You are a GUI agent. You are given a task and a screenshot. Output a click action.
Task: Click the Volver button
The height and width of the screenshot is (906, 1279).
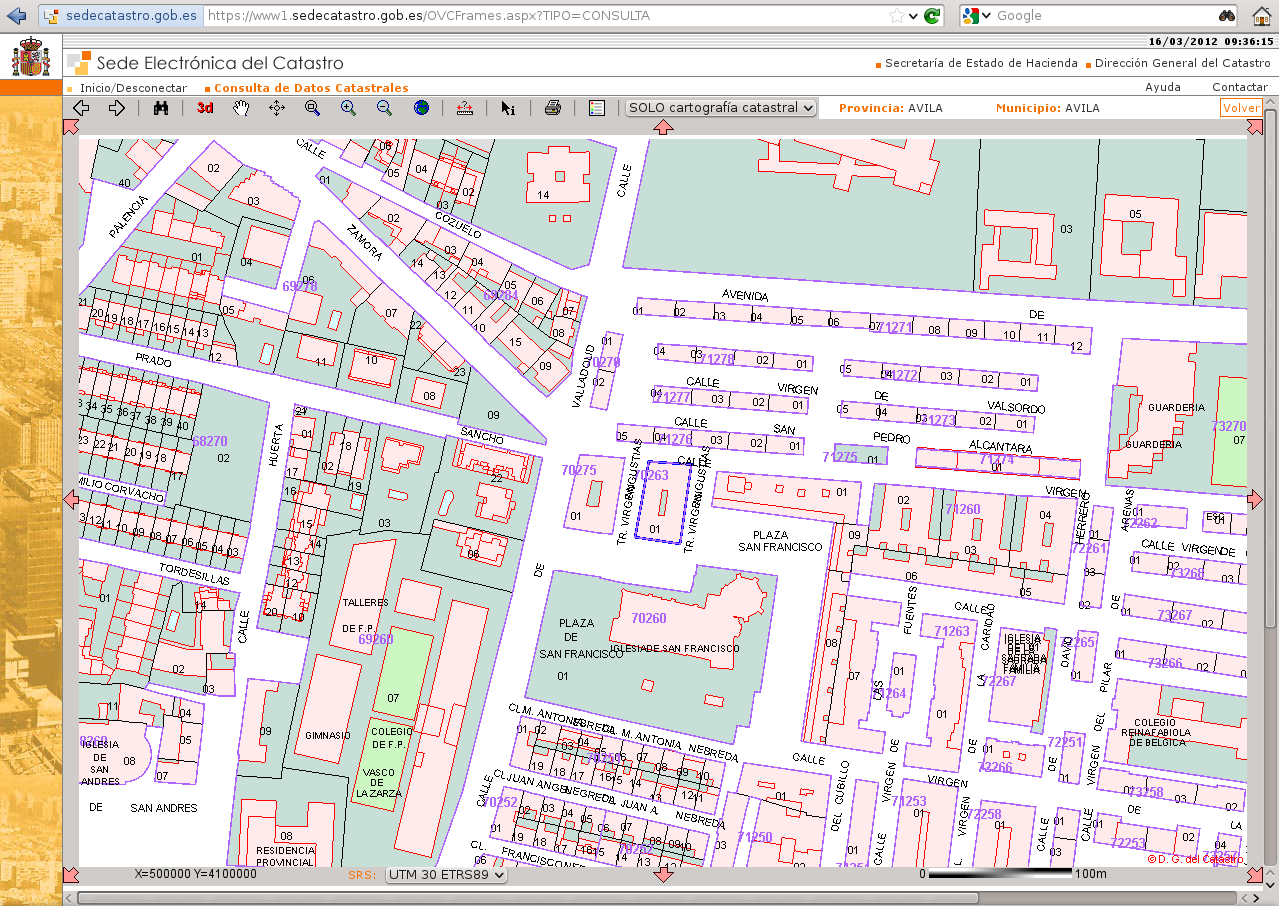click(1240, 108)
